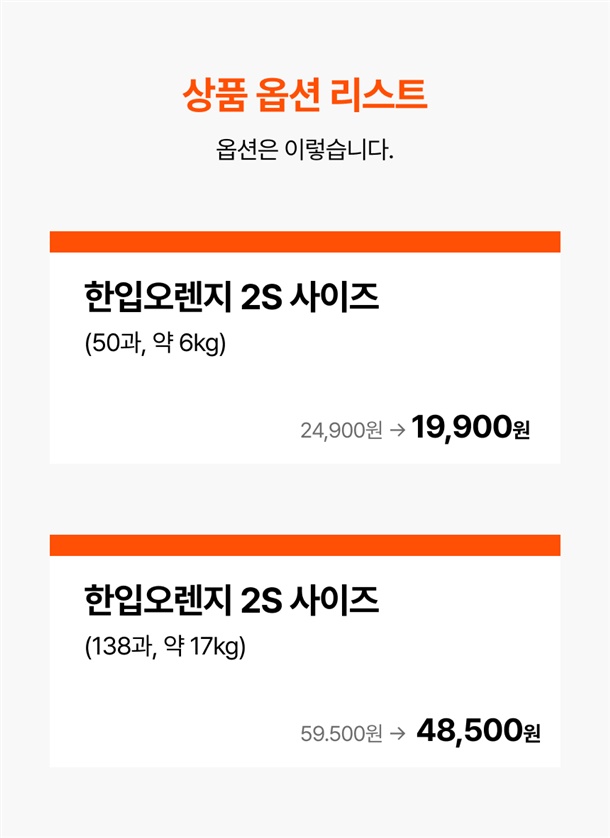This screenshot has width=610, height=838.
Task: Click the arrow before 19,900원
Action: (x=396, y=431)
